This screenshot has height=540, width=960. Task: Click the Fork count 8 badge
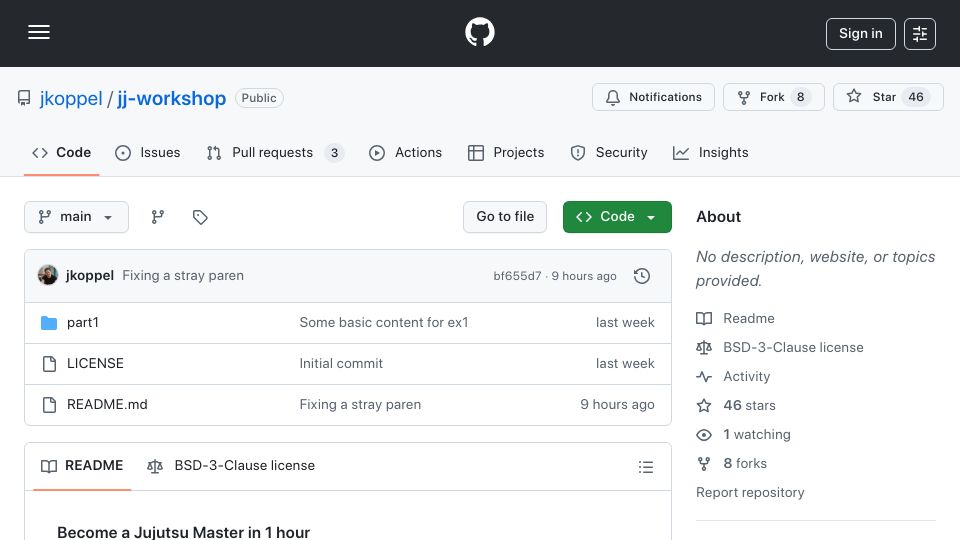[800, 97]
